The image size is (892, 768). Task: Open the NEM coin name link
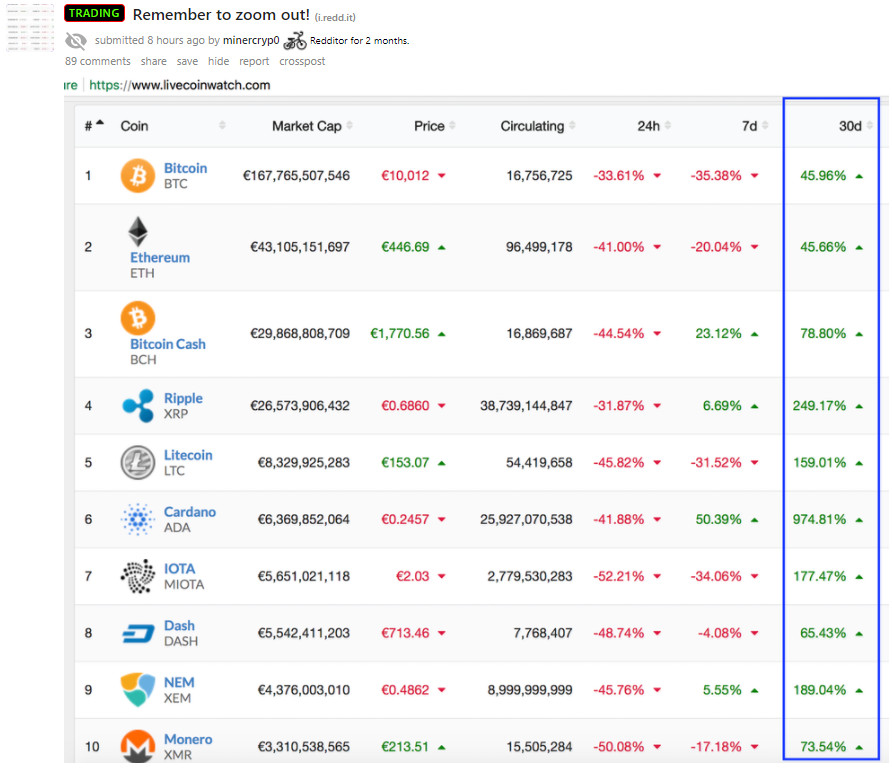click(x=179, y=682)
